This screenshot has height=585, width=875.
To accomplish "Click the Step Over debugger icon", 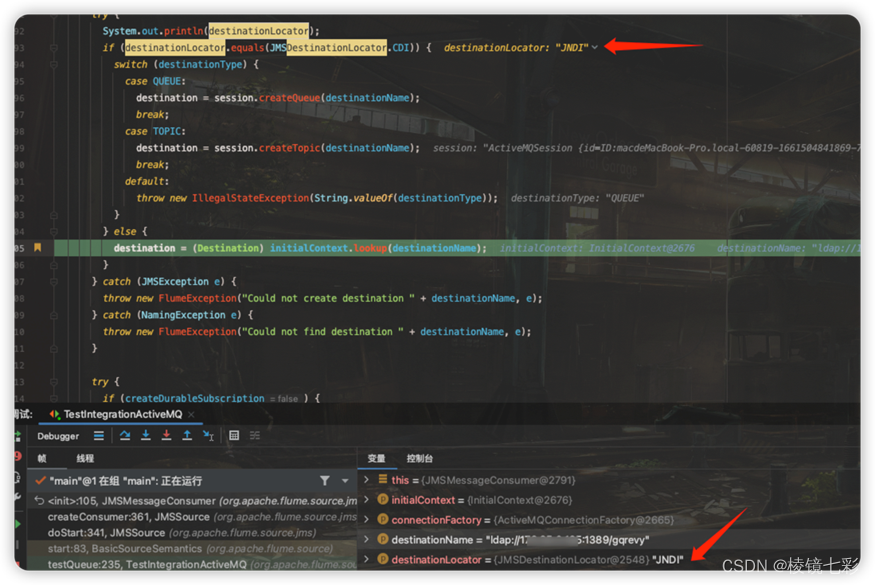I will 125,435.
